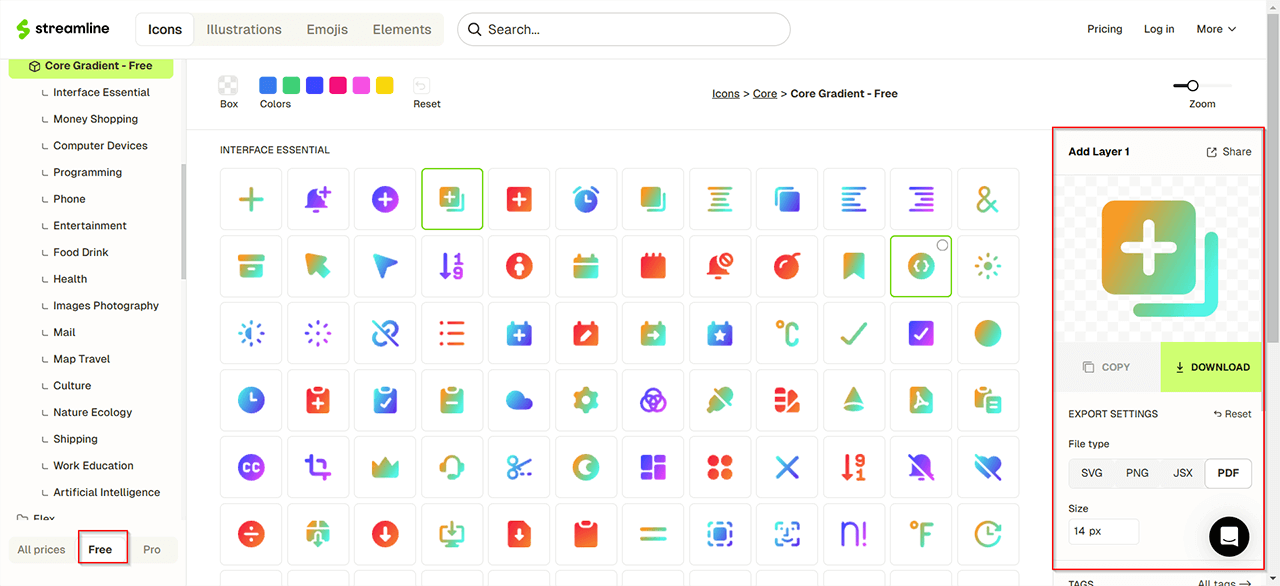This screenshot has width=1280, height=586.
Task: Filter by Free price option
Action: click(100, 549)
